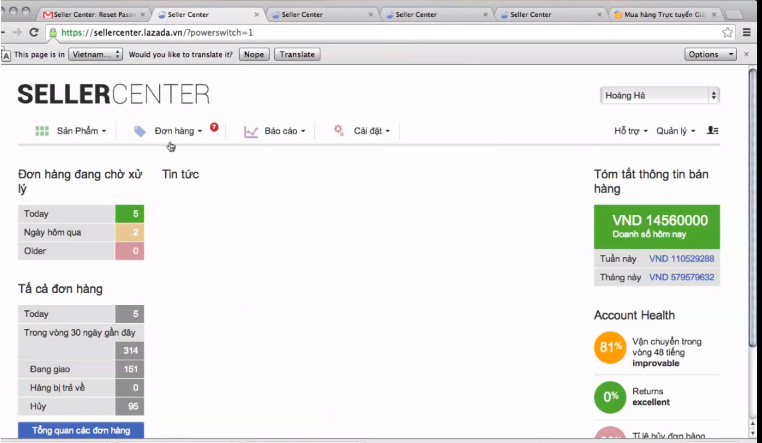Click the Sản Phẩm grid icon
The height and width of the screenshot is (443, 762).
[x=42, y=131]
